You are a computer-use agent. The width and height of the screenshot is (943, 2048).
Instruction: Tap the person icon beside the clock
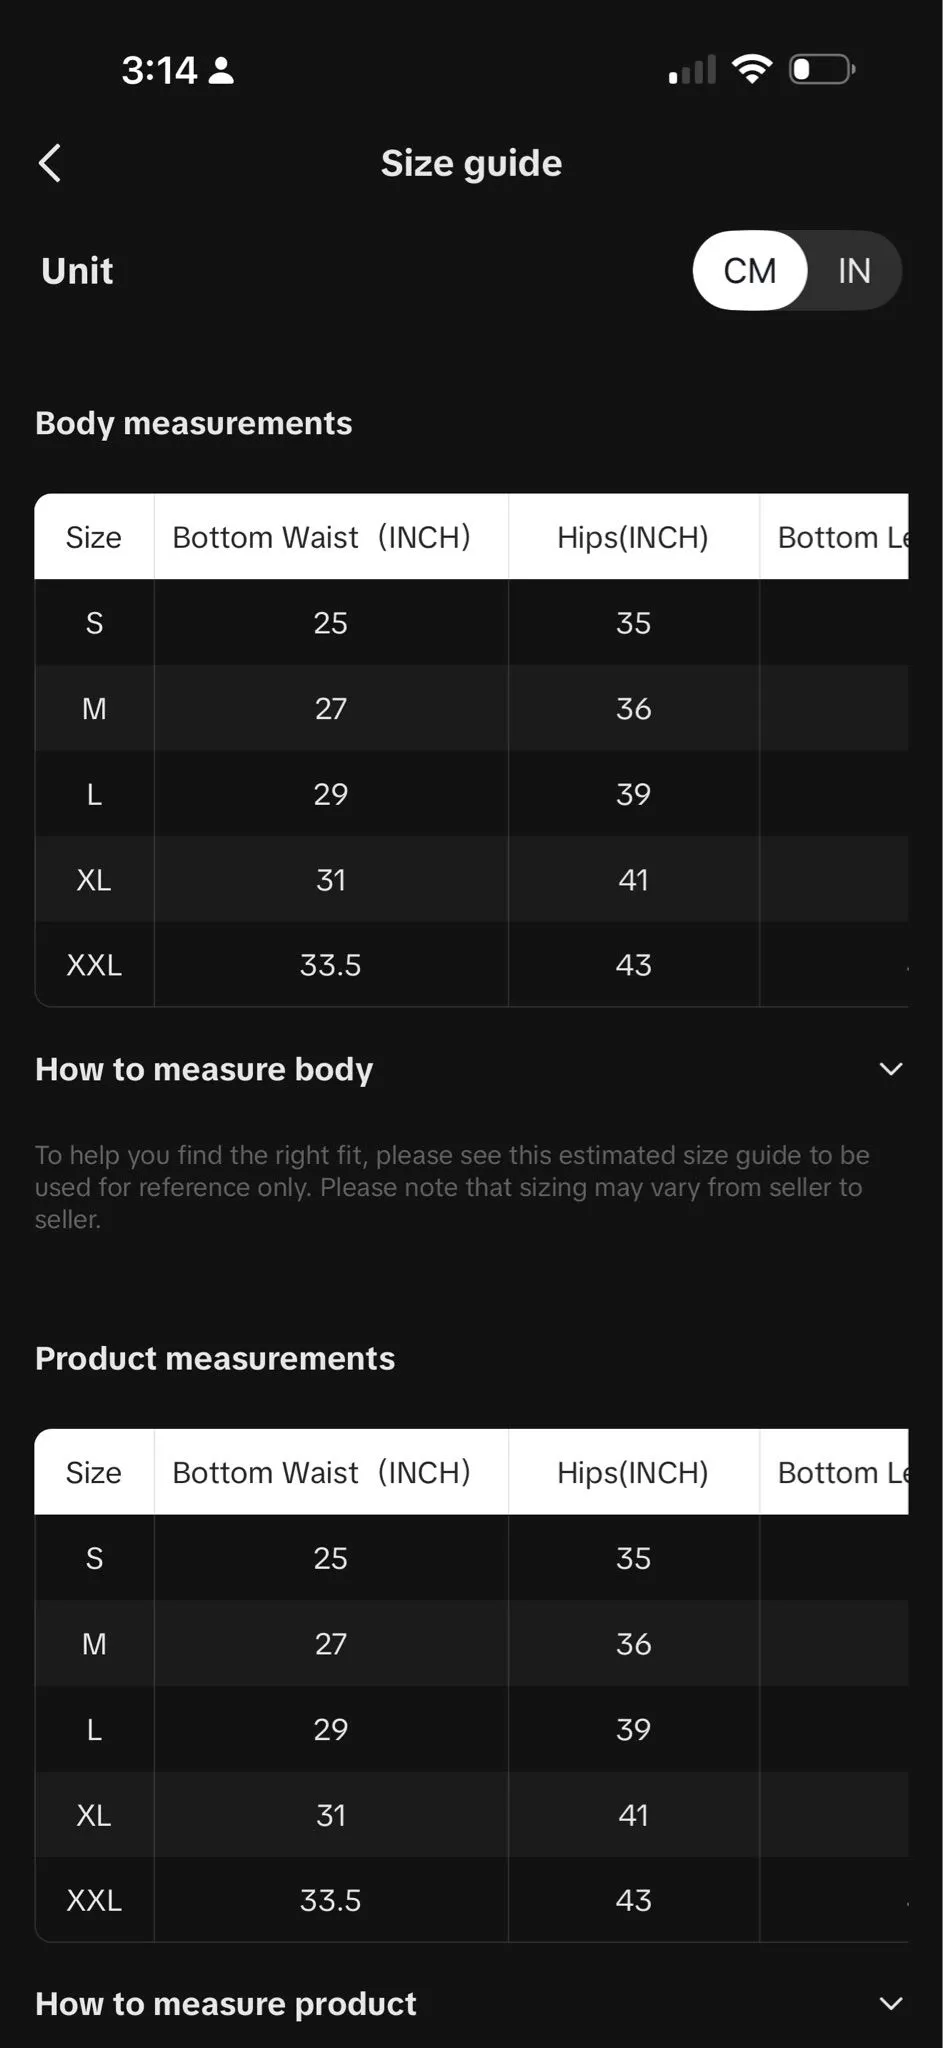(x=221, y=70)
